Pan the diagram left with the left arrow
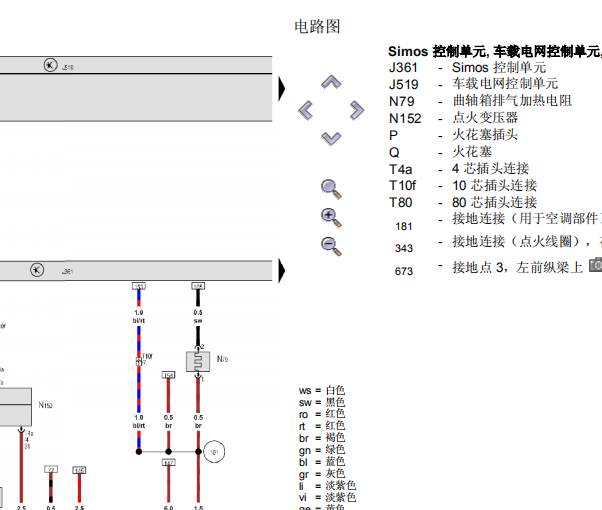This screenshot has height=510, width=602. [306, 111]
